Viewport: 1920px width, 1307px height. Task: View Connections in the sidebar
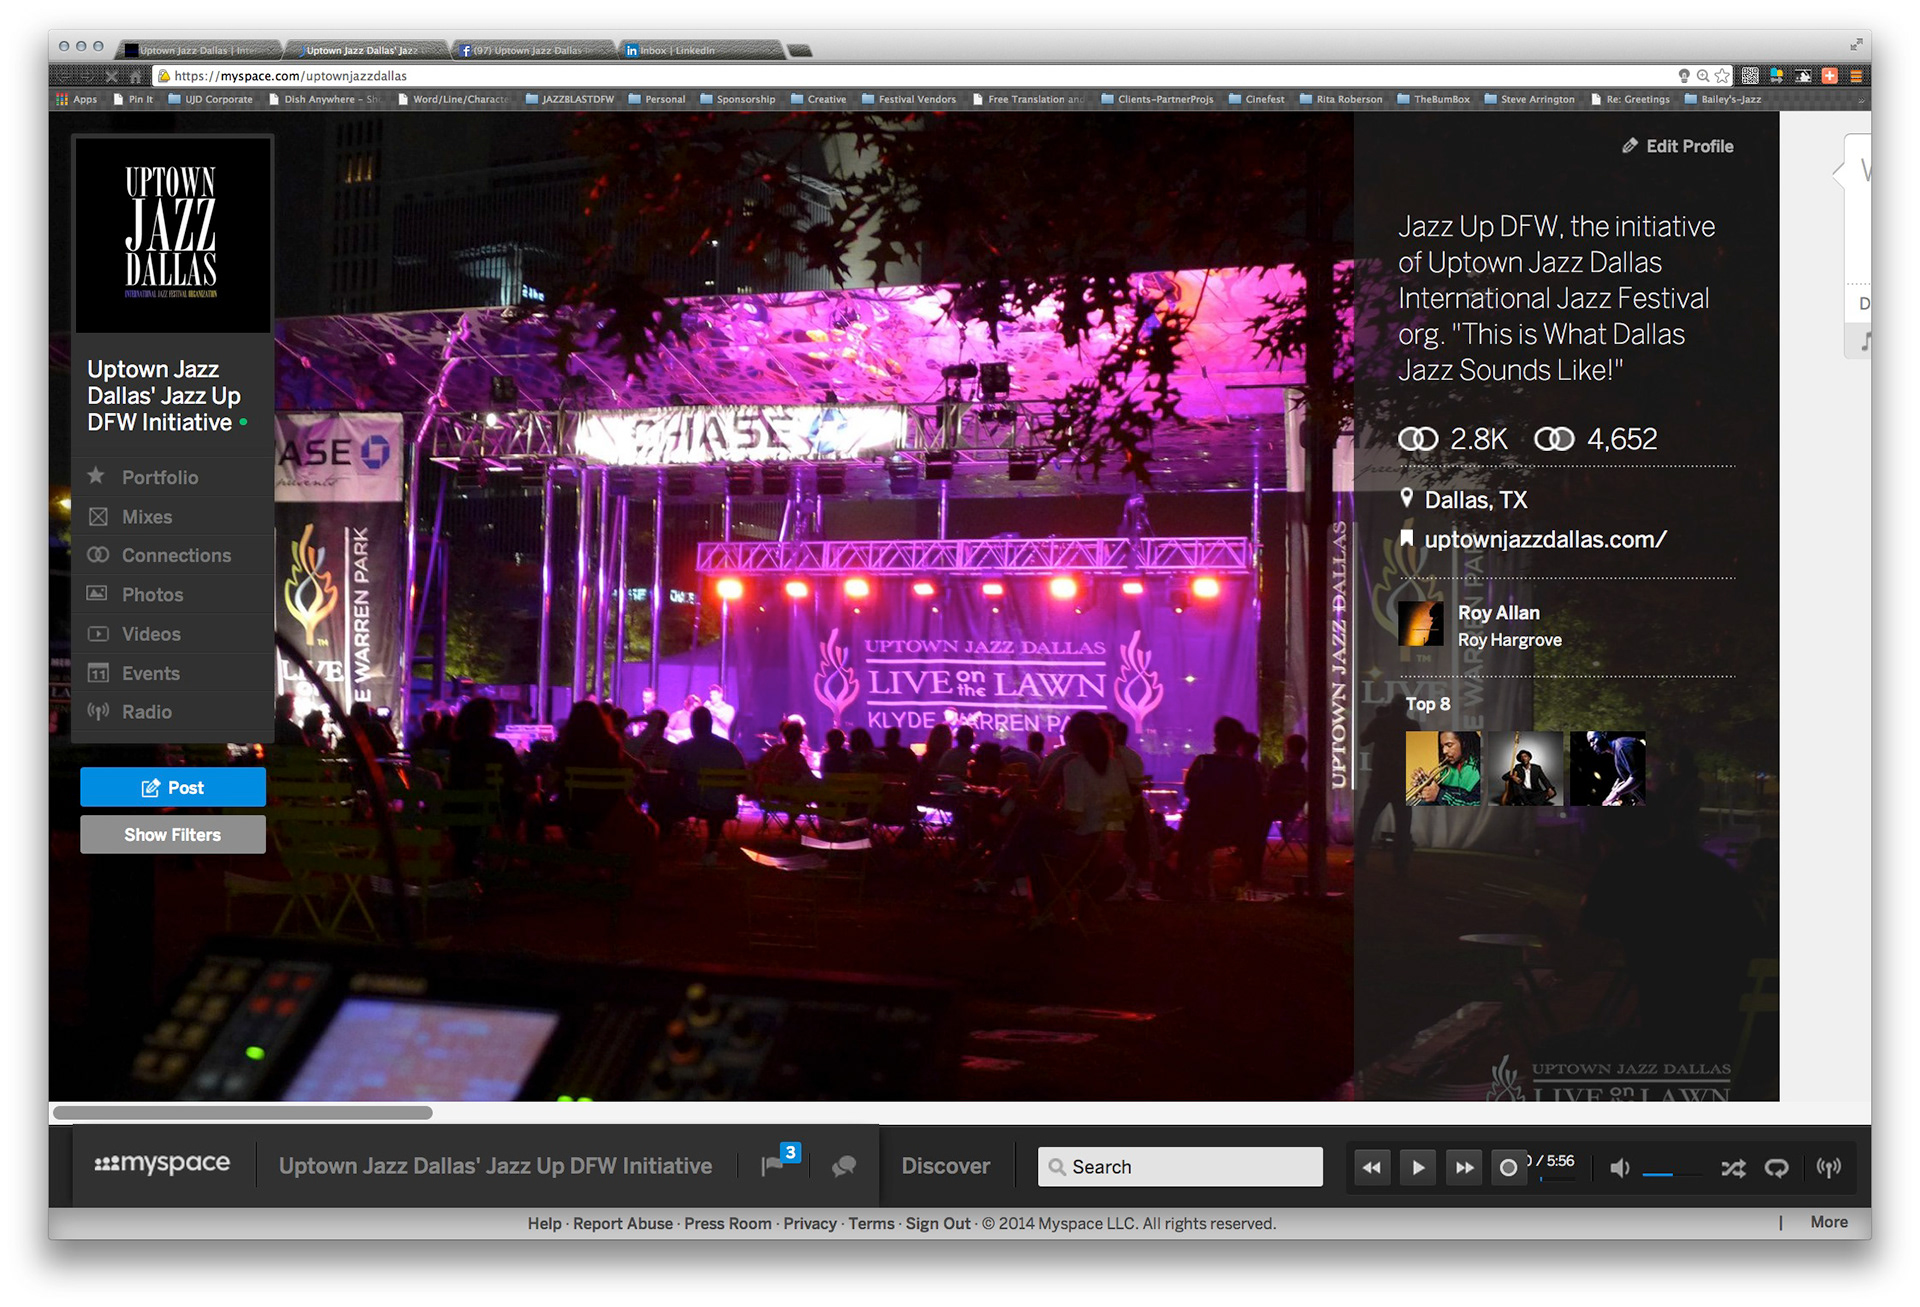[x=172, y=555]
